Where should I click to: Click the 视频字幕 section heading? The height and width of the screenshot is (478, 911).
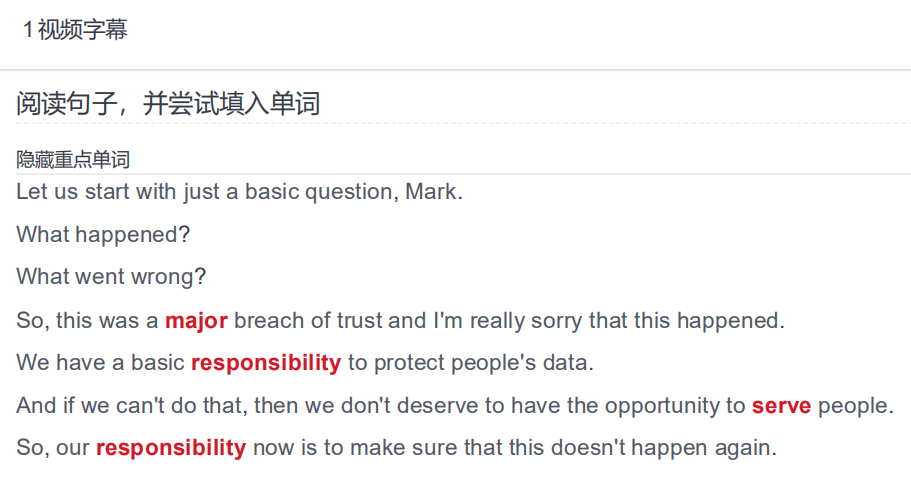coord(82,30)
